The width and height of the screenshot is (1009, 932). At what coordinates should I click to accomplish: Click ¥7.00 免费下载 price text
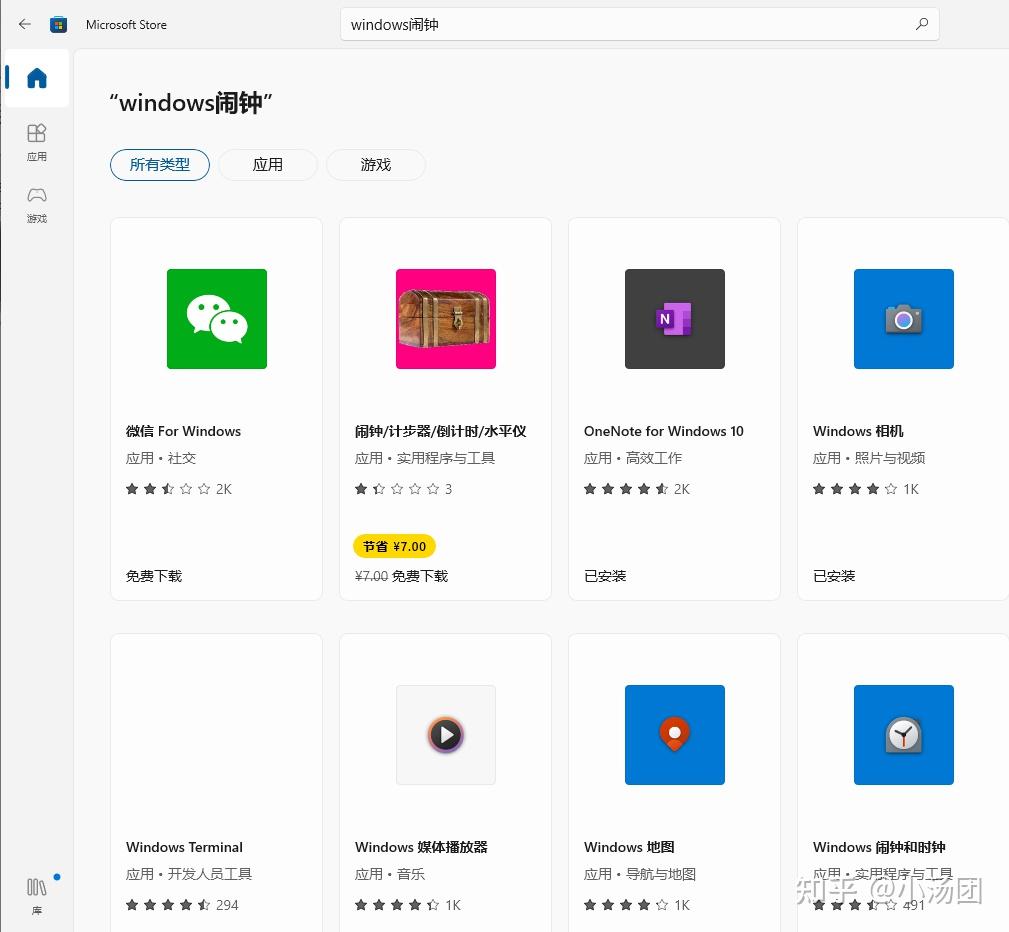(x=402, y=576)
